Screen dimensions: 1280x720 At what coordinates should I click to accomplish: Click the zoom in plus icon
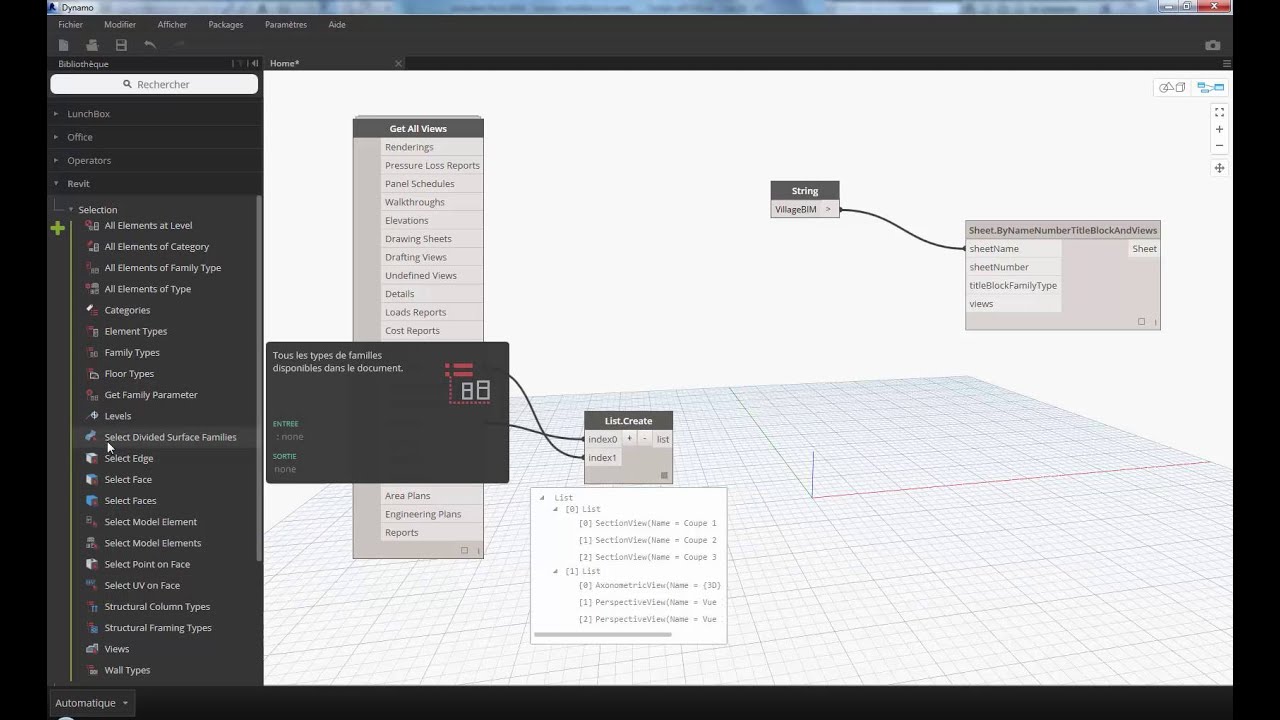[1219, 129]
